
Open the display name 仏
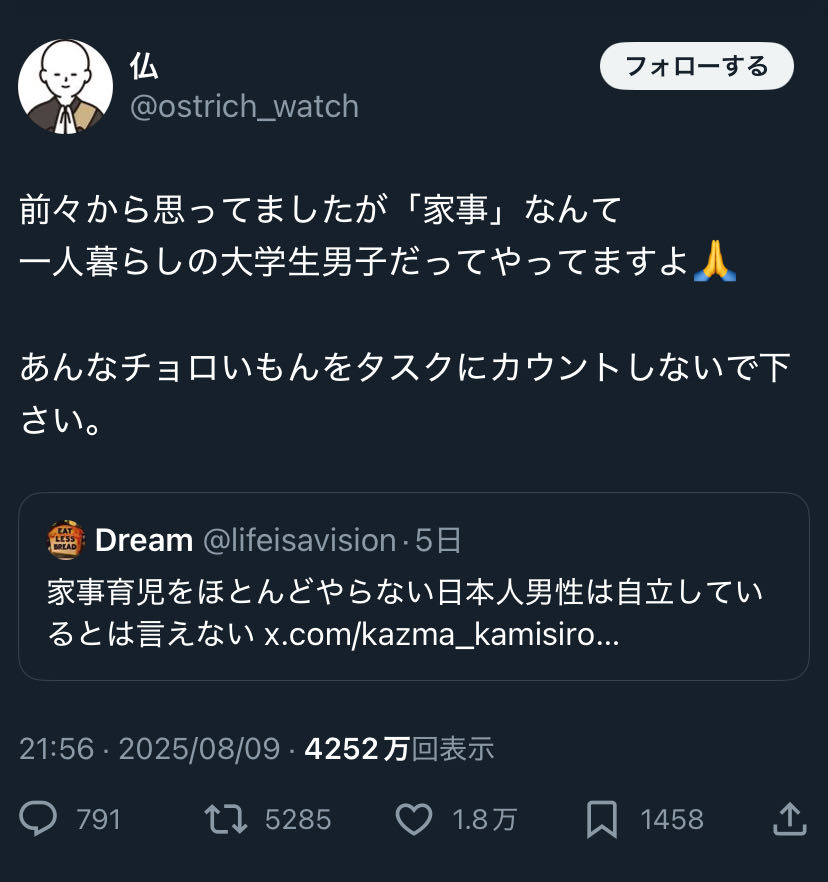click(x=144, y=67)
